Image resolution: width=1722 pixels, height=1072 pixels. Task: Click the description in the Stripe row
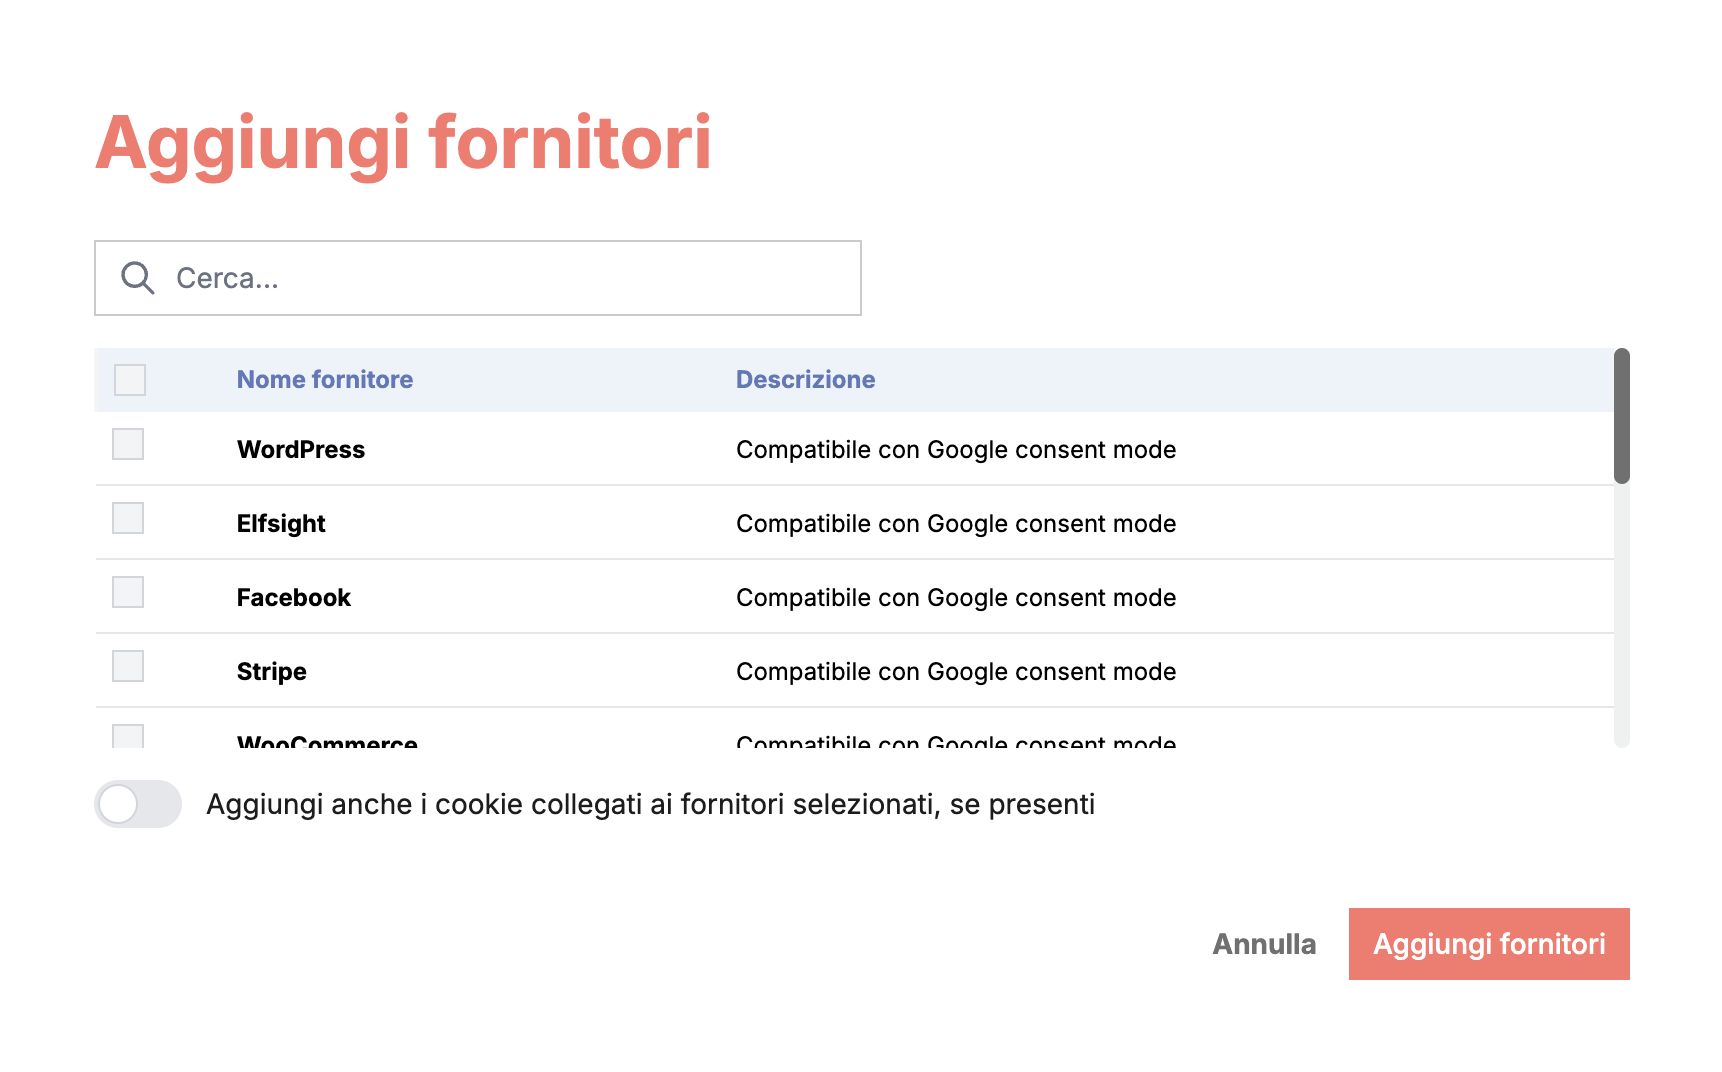[956, 672]
